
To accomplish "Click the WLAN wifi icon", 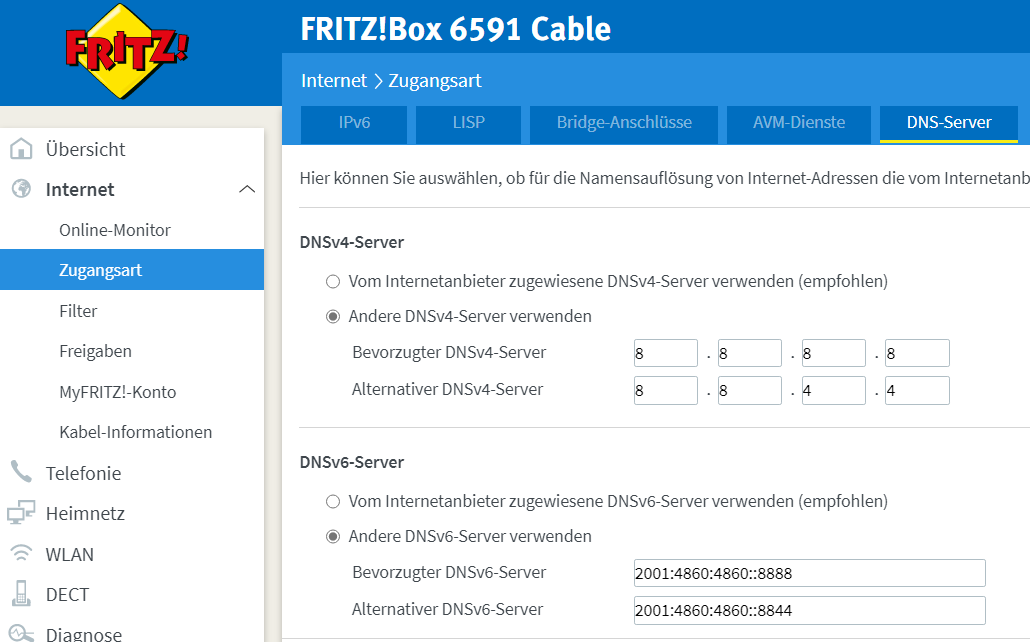I will (21, 553).
